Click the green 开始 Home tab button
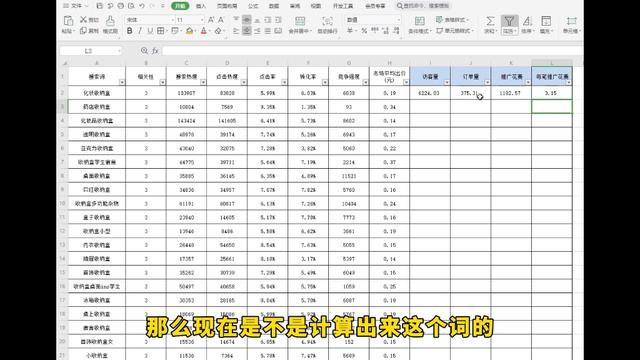Image resolution: width=640 pixels, height=360 pixels. coord(180,6)
